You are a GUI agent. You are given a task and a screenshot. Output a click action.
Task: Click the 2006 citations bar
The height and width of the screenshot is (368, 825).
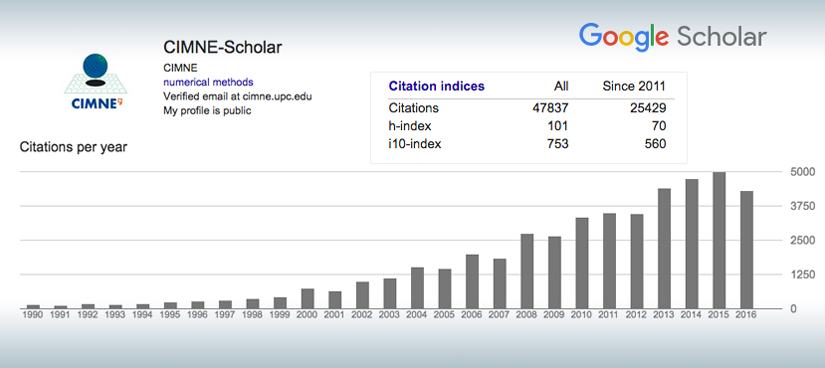point(472,282)
